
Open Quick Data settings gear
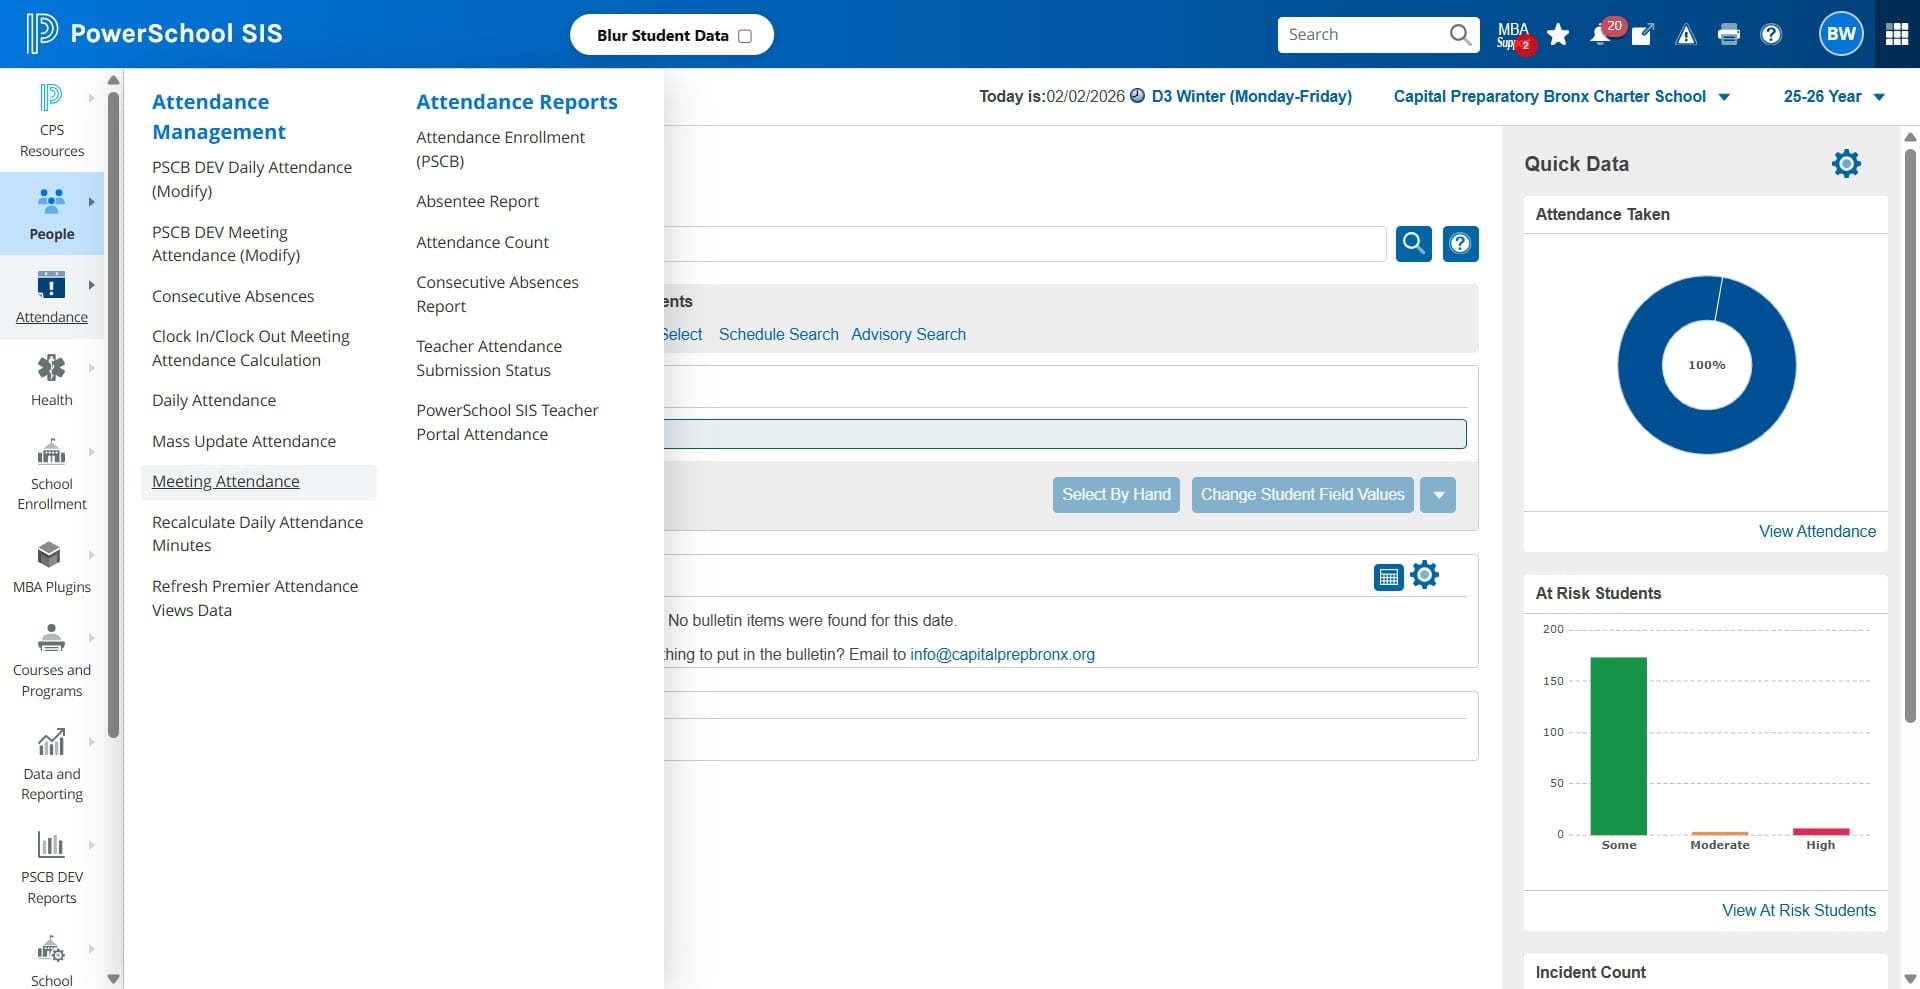1846,163
